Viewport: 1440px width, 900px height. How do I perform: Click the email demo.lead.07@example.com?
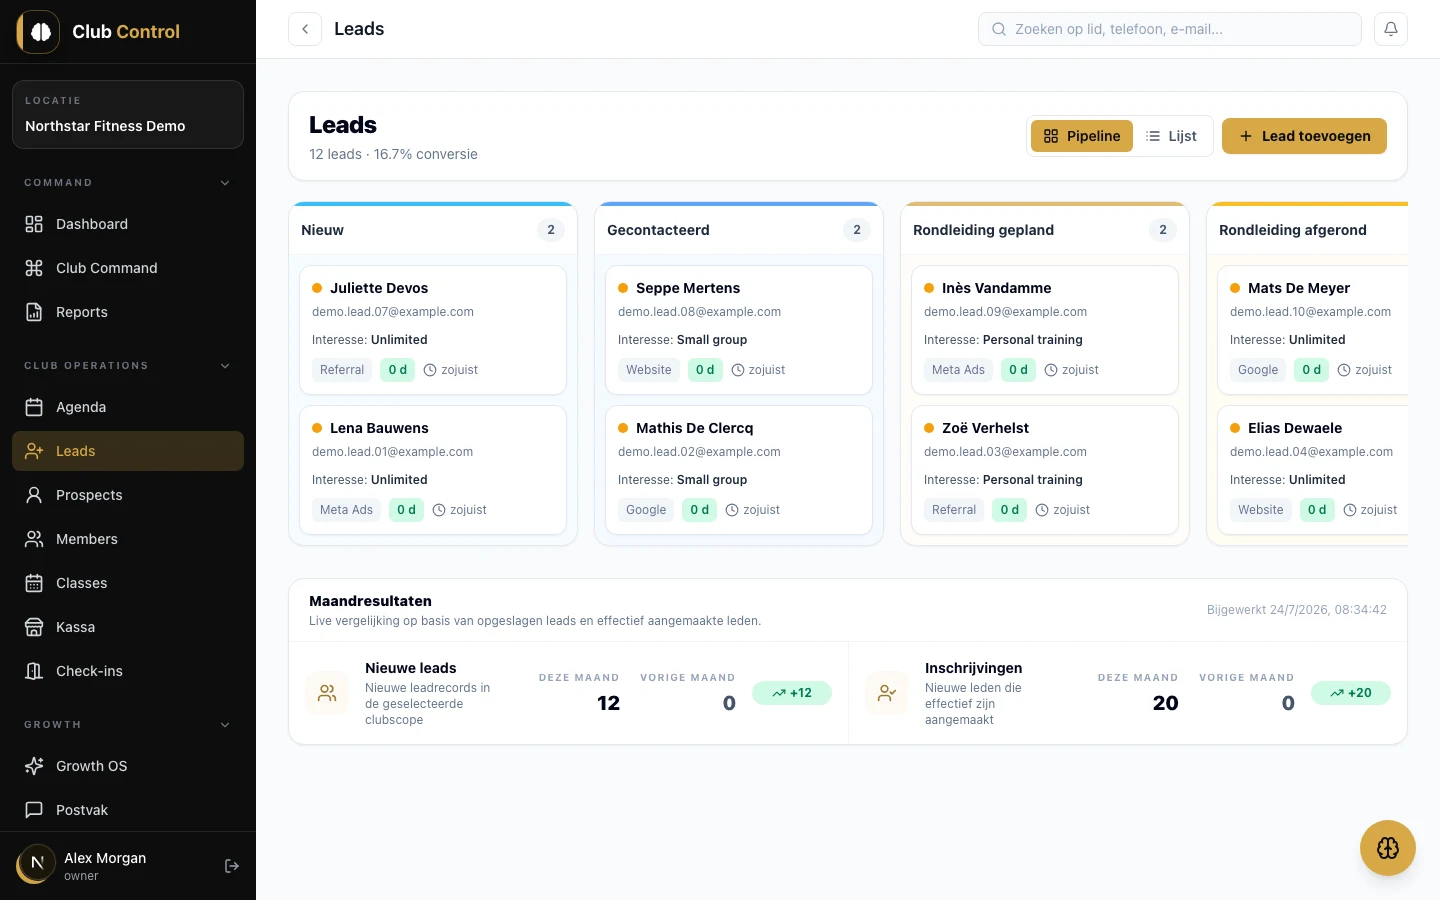point(393,312)
